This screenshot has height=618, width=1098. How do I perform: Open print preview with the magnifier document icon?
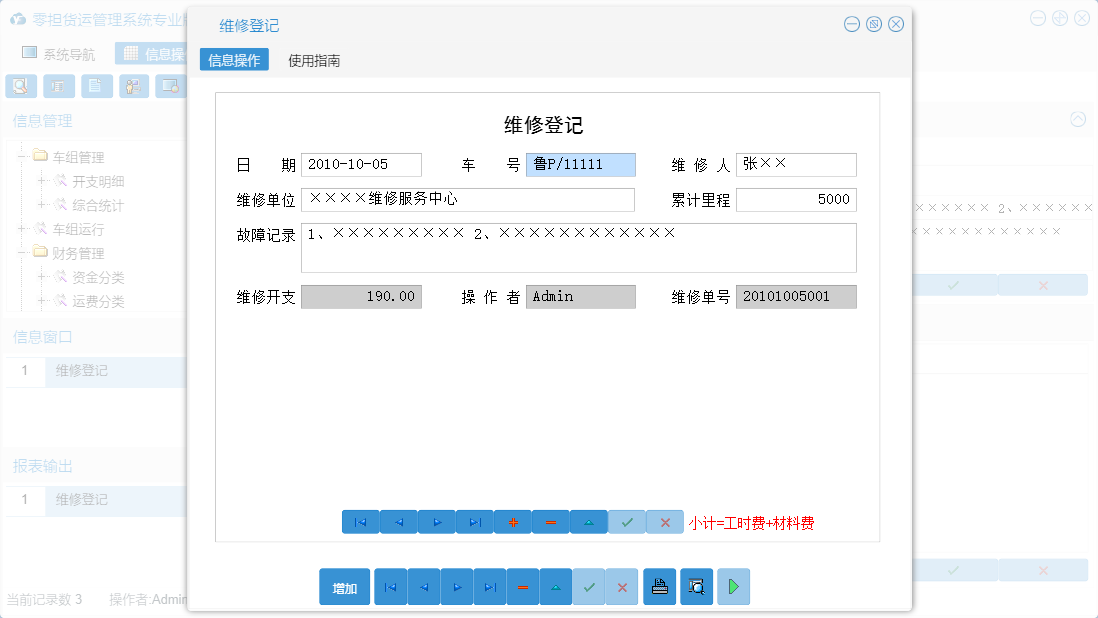point(696,587)
